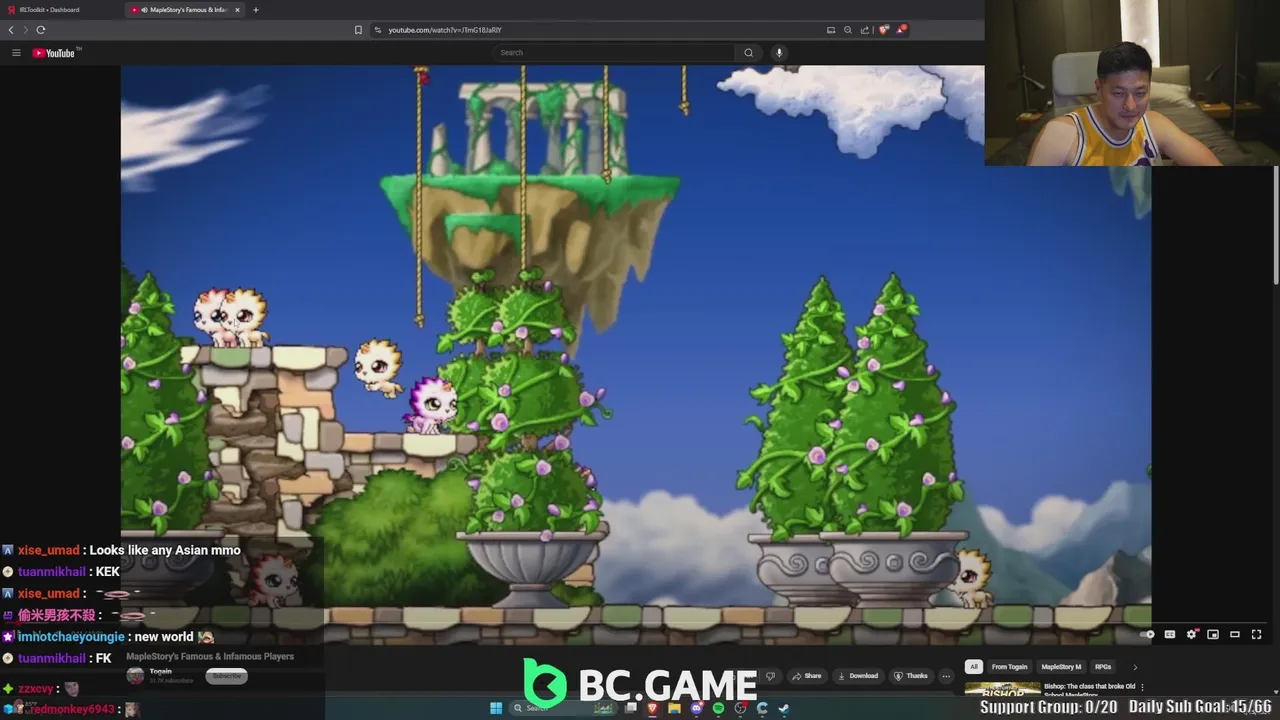
Task: Open Discord from the taskbar
Action: coord(697,708)
